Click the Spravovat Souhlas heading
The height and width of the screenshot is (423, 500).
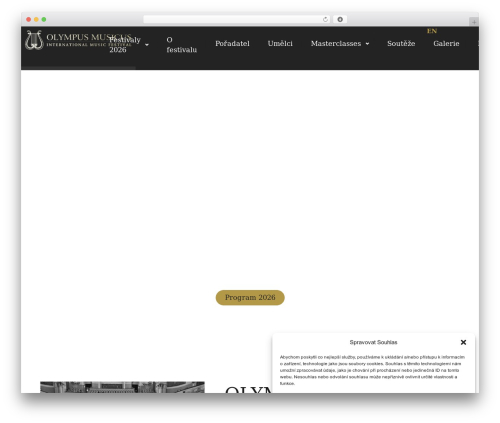coord(373,342)
